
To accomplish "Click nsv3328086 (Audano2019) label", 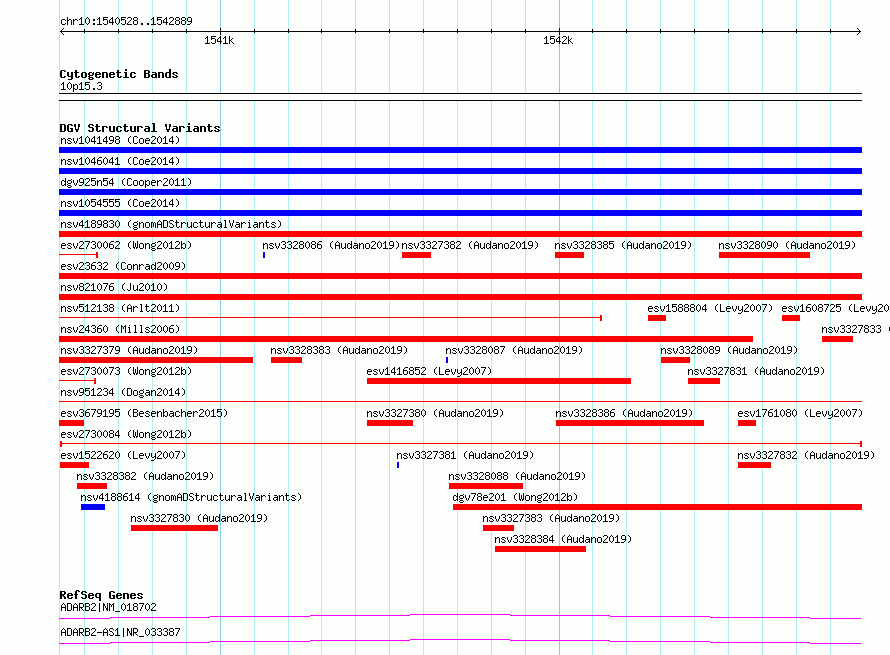I will (x=331, y=245).
